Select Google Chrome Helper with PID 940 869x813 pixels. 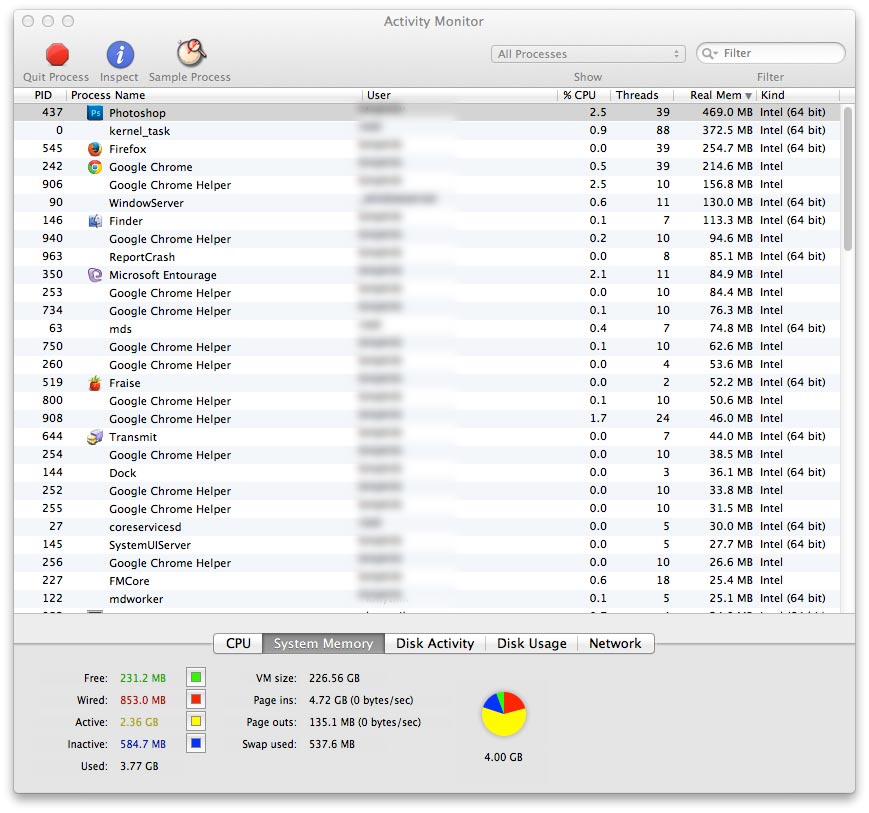point(427,239)
